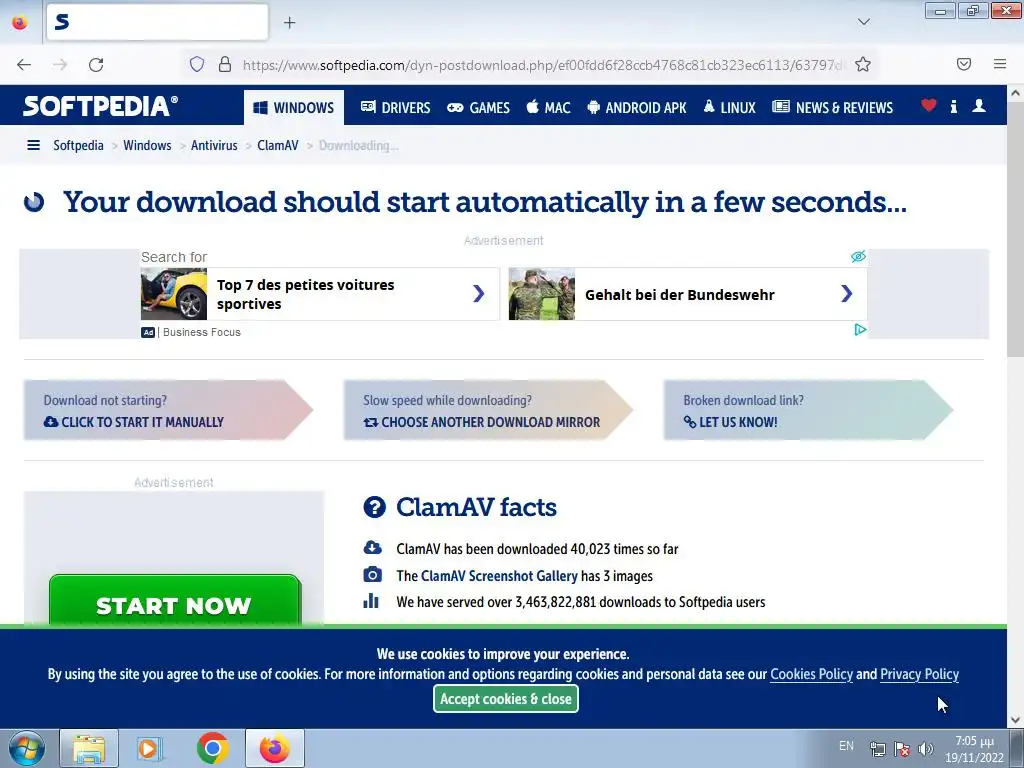1024x768 pixels.
Task: Click the scrollbar up arrow
Action: (1015, 93)
